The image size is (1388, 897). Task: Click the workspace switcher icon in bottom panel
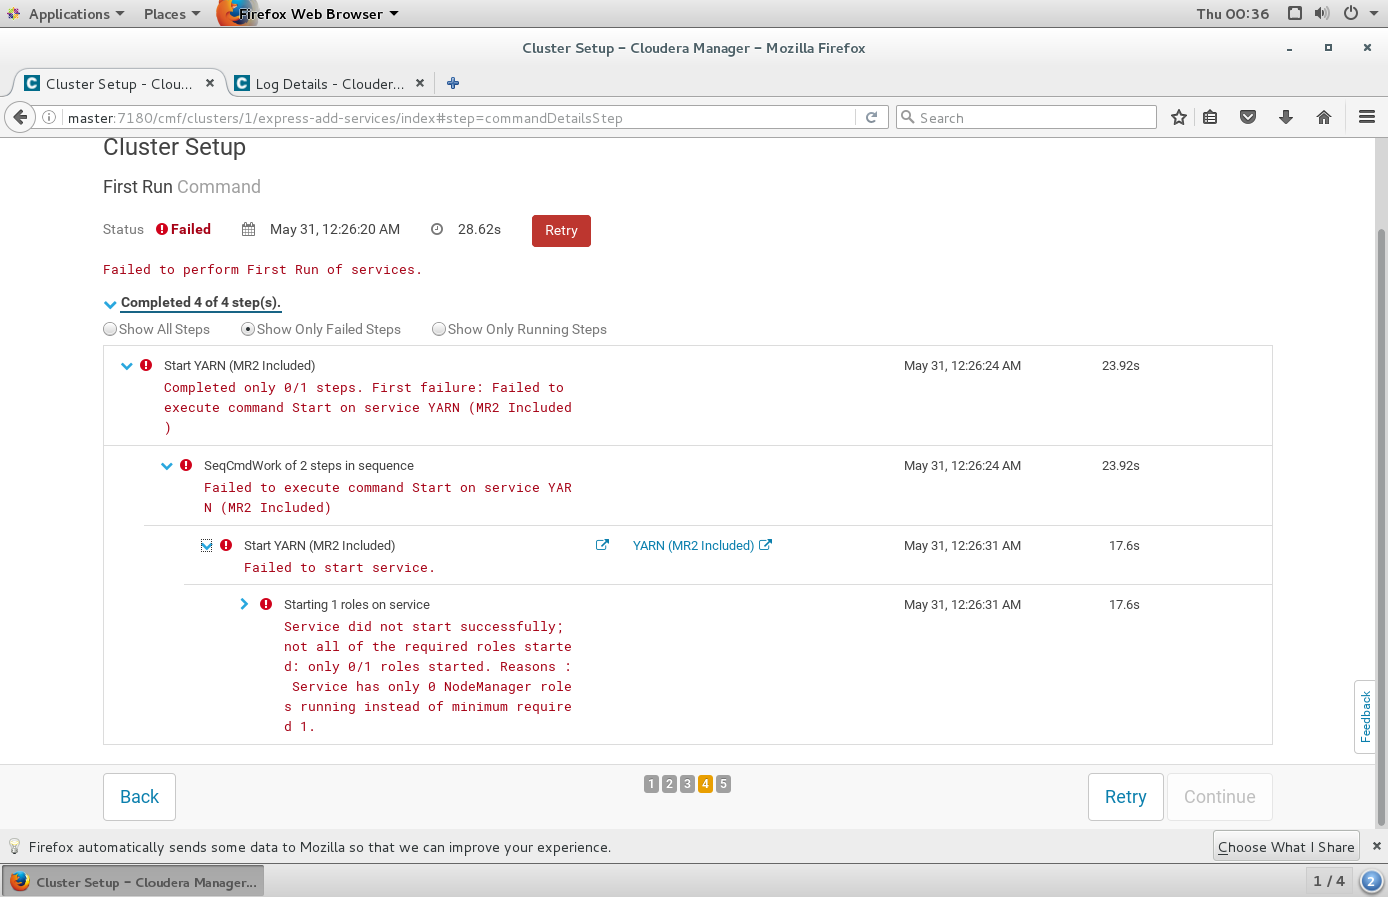click(1371, 881)
